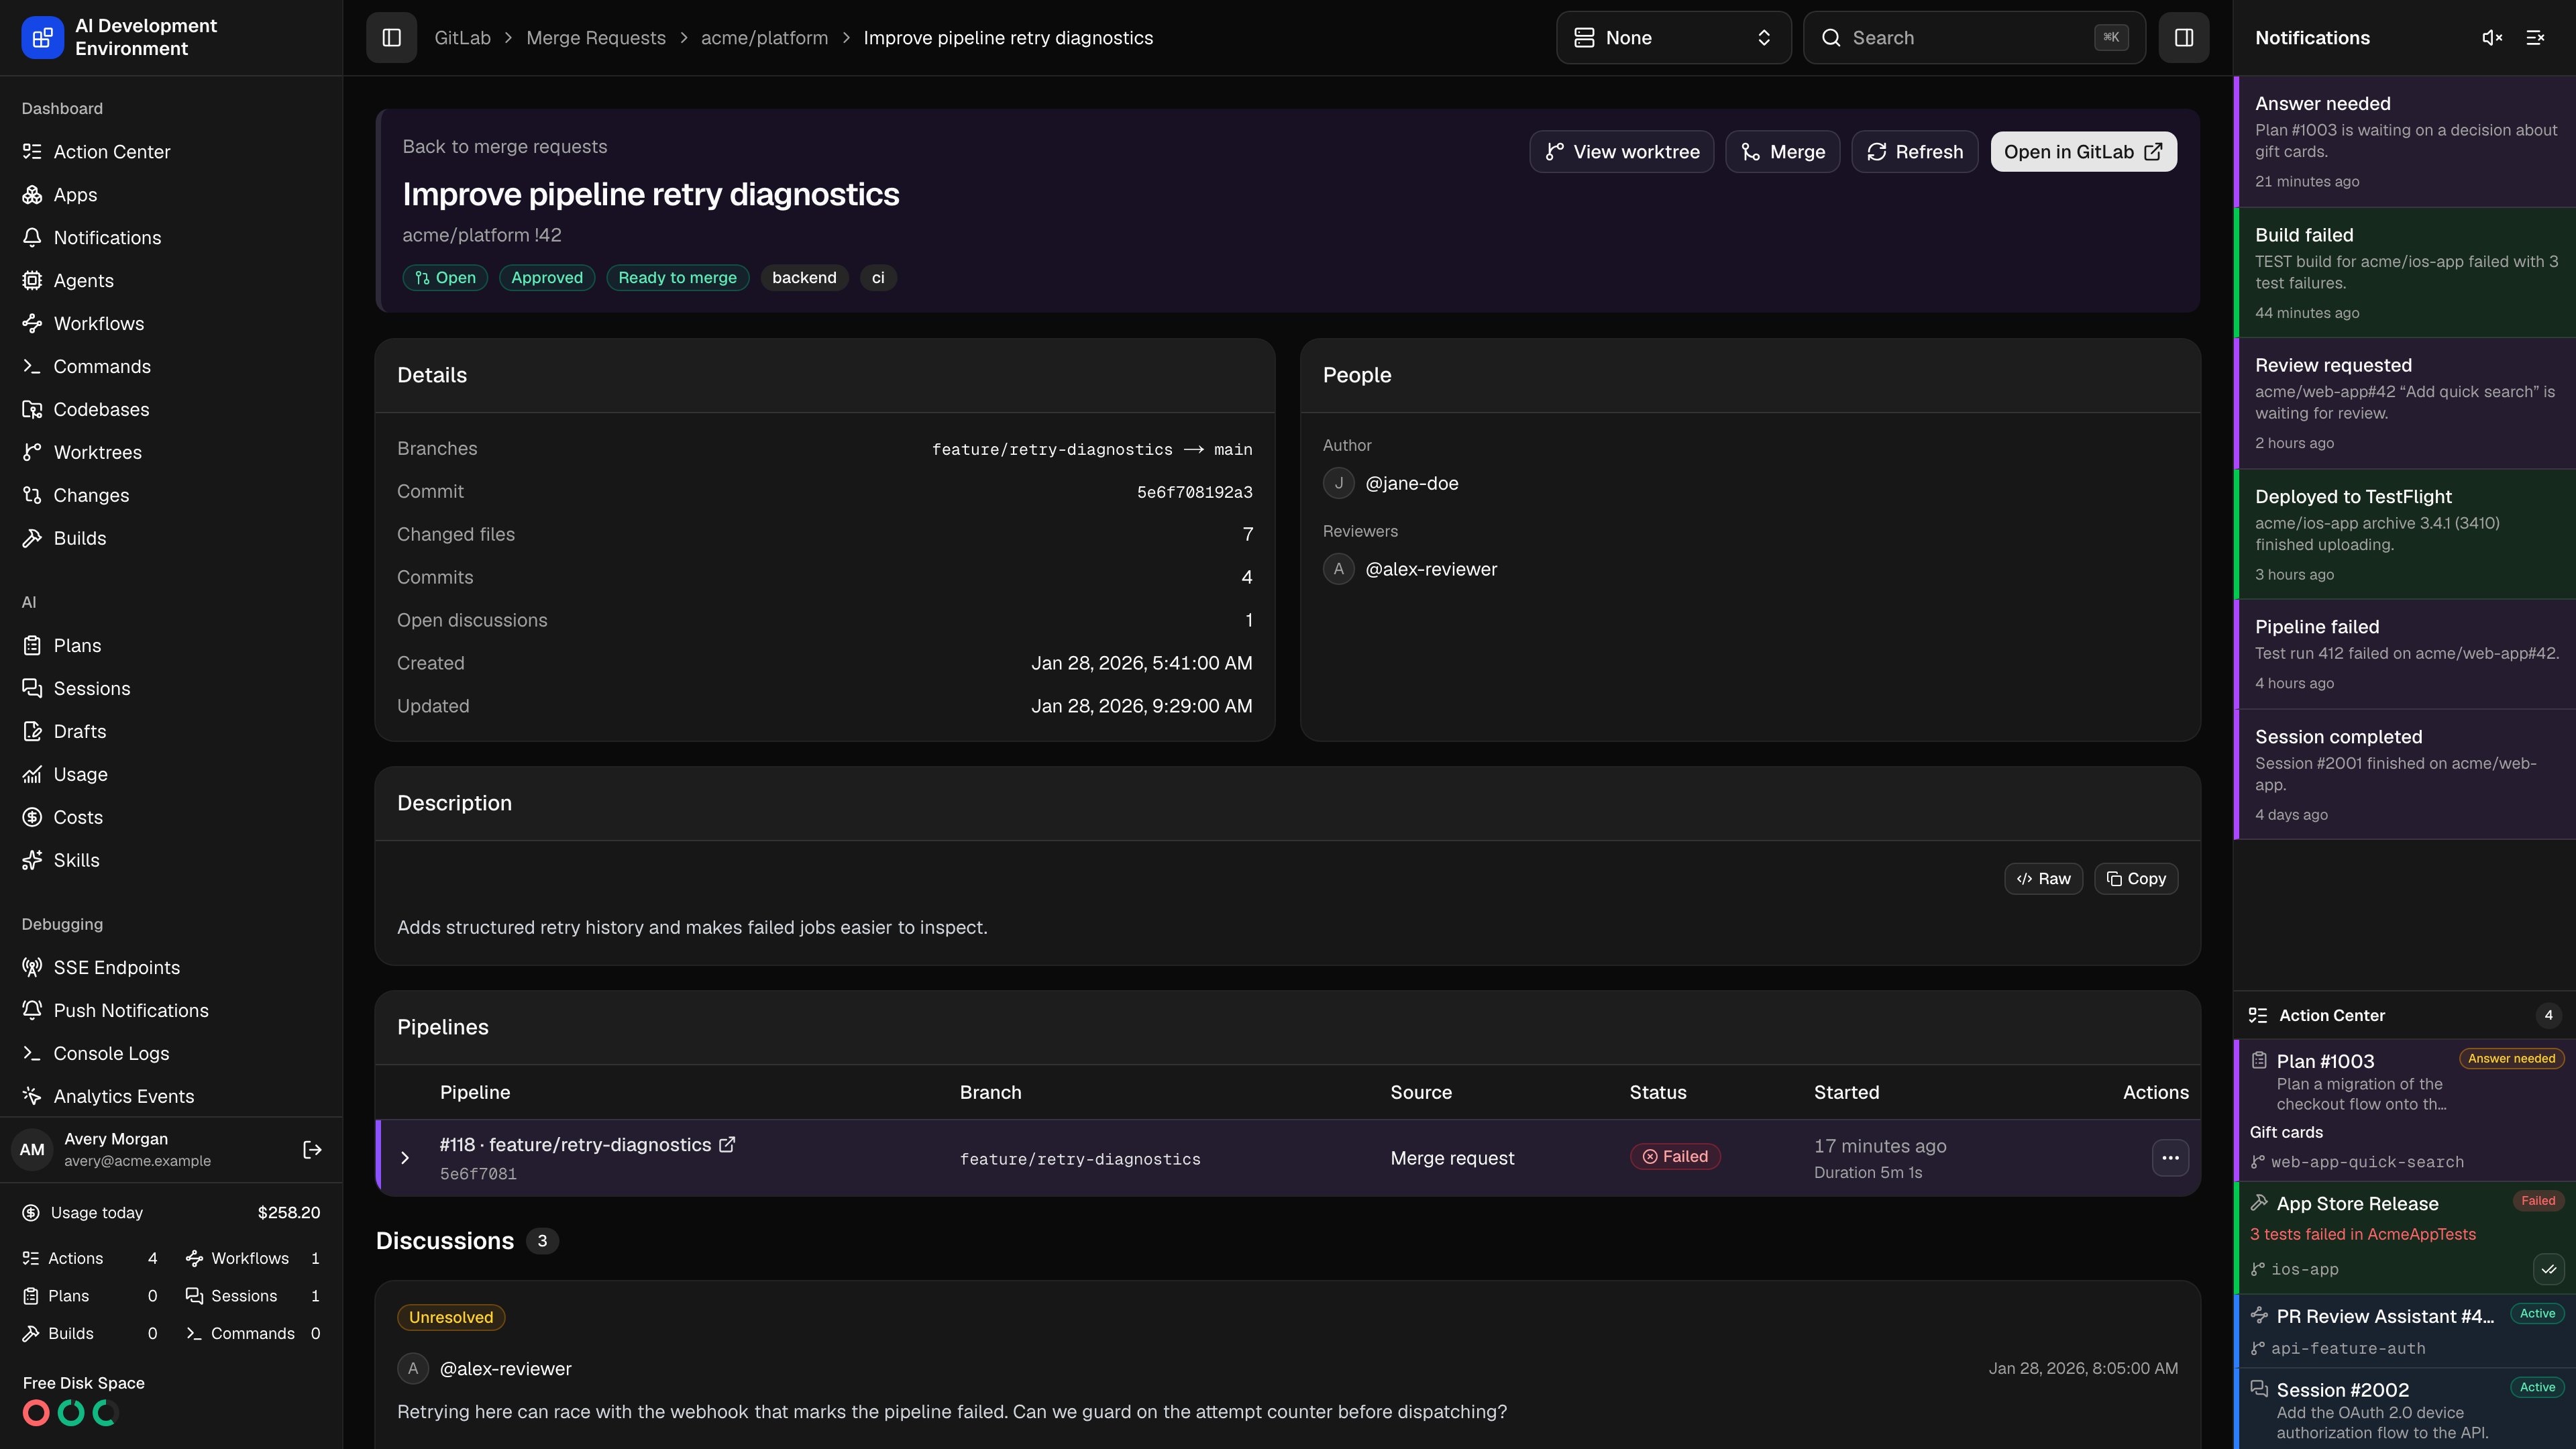Click Merge Requests breadcrumb
The image size is (2576, 1449).
click(595, 38)
